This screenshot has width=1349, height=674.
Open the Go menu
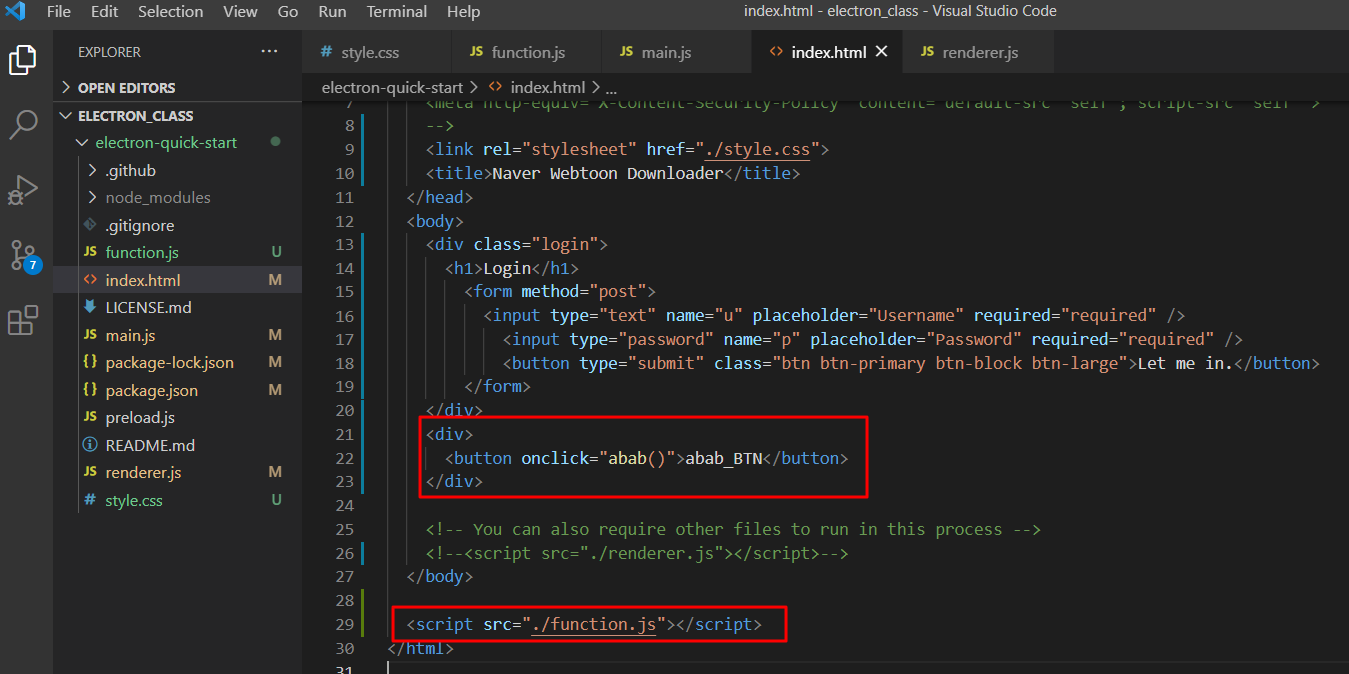point(288,12)
